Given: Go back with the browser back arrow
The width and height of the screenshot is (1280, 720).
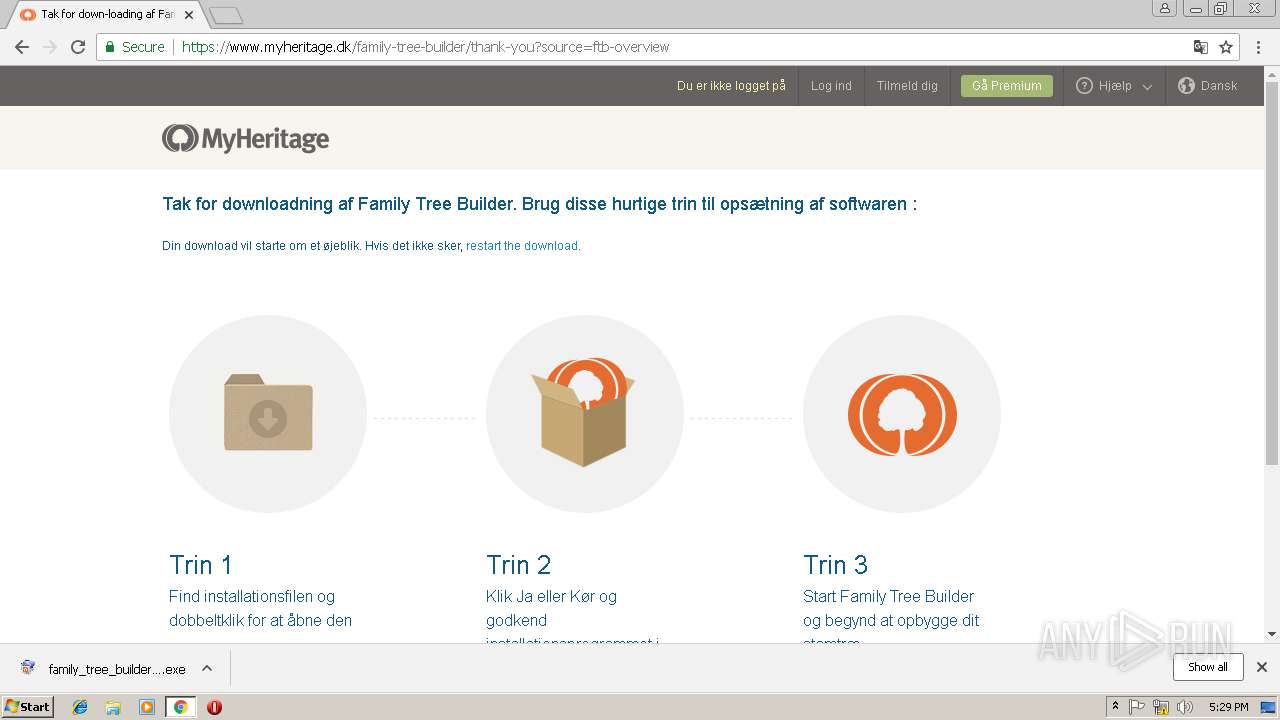Looking at the screenshot, I should [22, 47].
